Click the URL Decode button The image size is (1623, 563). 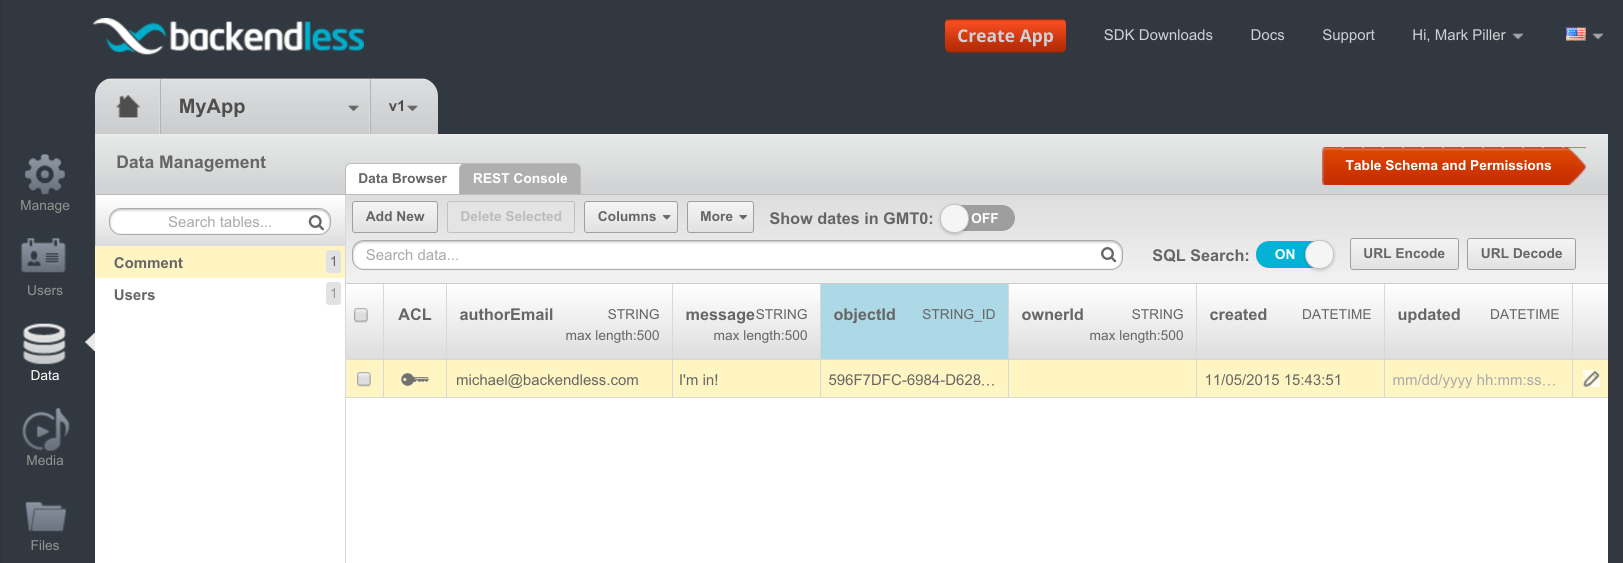click(x=1521, y=254)
